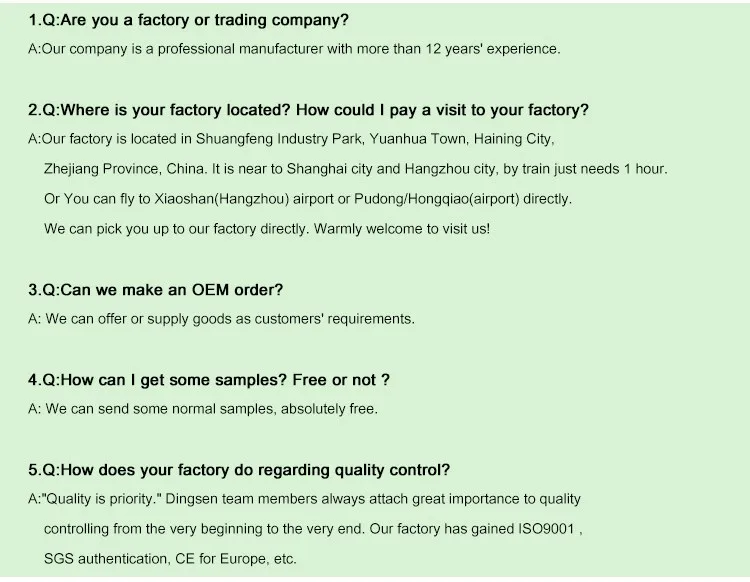The width and height of the screenshot is (750, 582).
Task: Select question 5 about quality control
Action: tap(239, 470)
